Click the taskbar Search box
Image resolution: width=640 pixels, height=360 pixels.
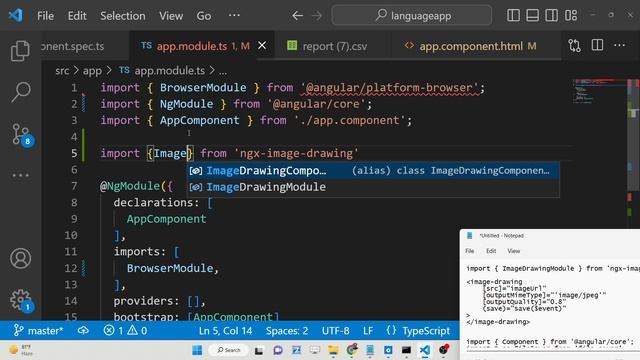click(229, 350)
